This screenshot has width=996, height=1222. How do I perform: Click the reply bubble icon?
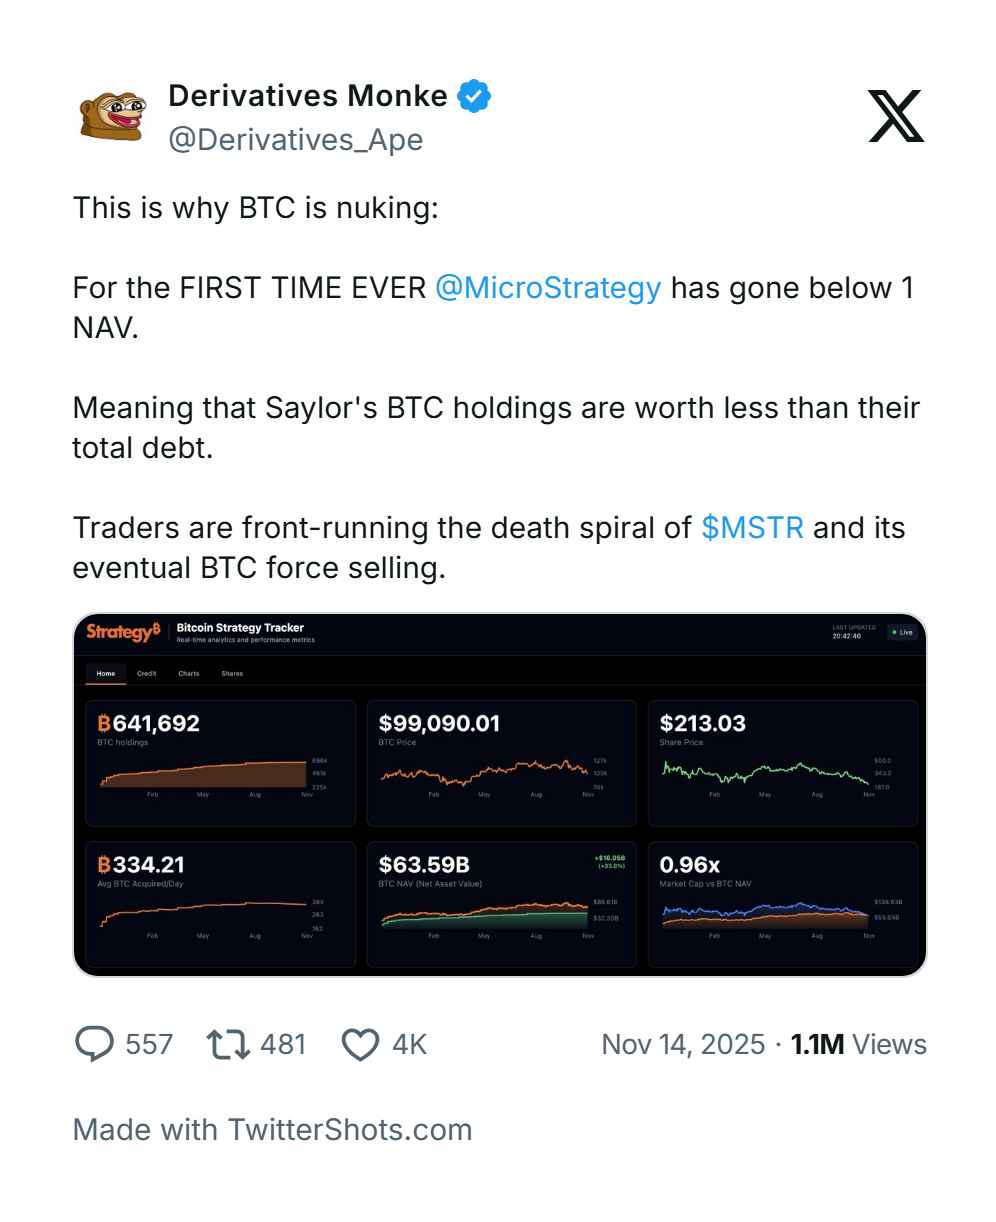[95, 1044]
